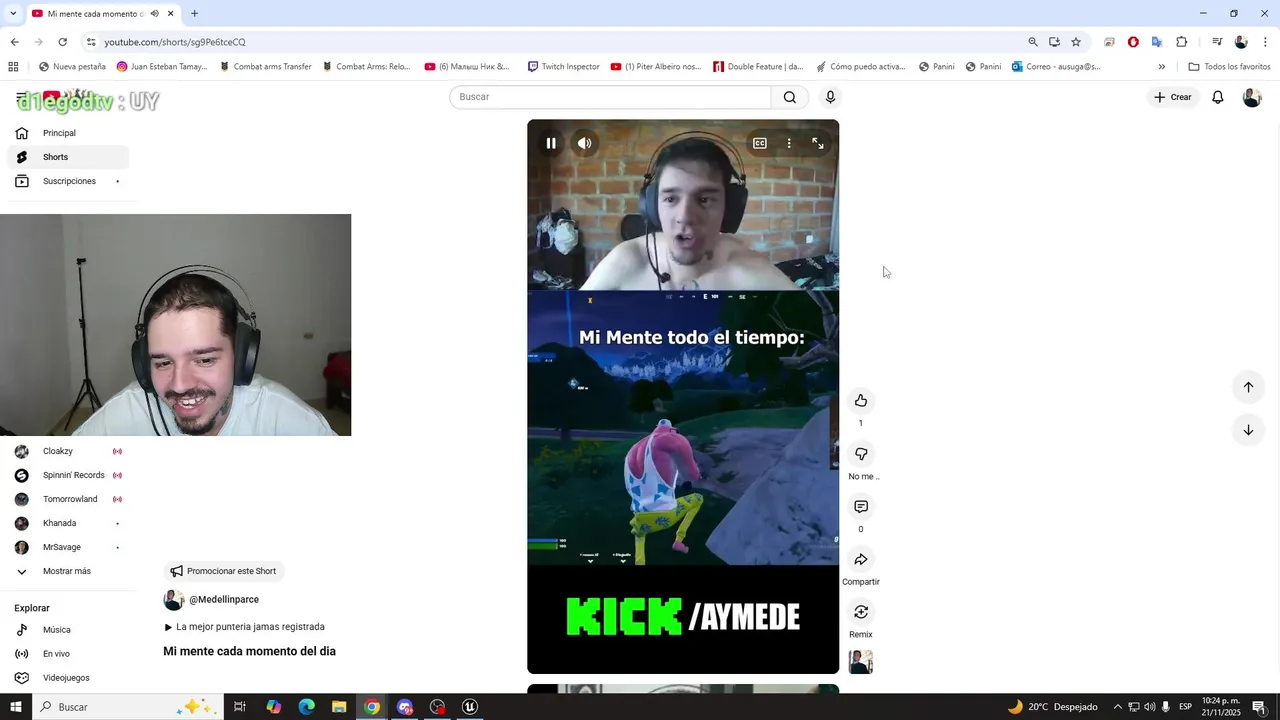The width and height of the screenshot is (1280, 720).
Task: Open the Twitch Inspector bookmark
Action: tap(563, 67)
